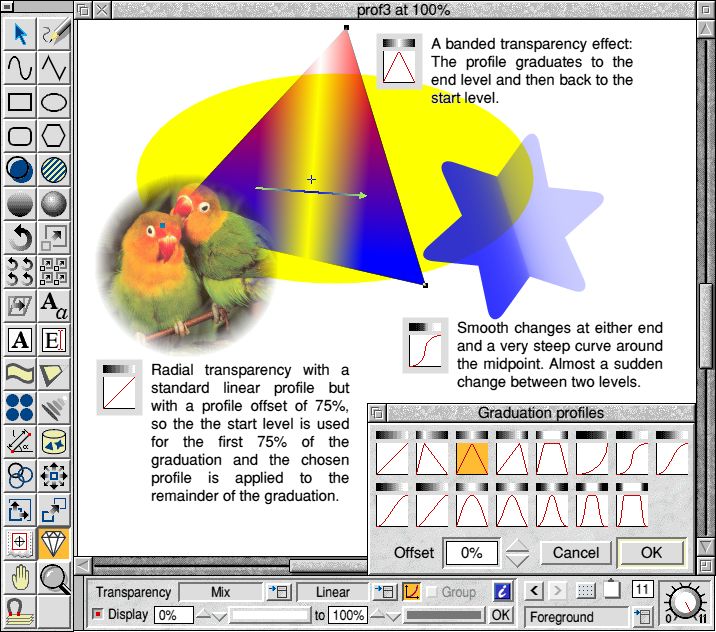This screenshot has width=716, height=632.
Task: Select the diamond transparency tool
Action: pyautogui.click(x=54, y=544)
